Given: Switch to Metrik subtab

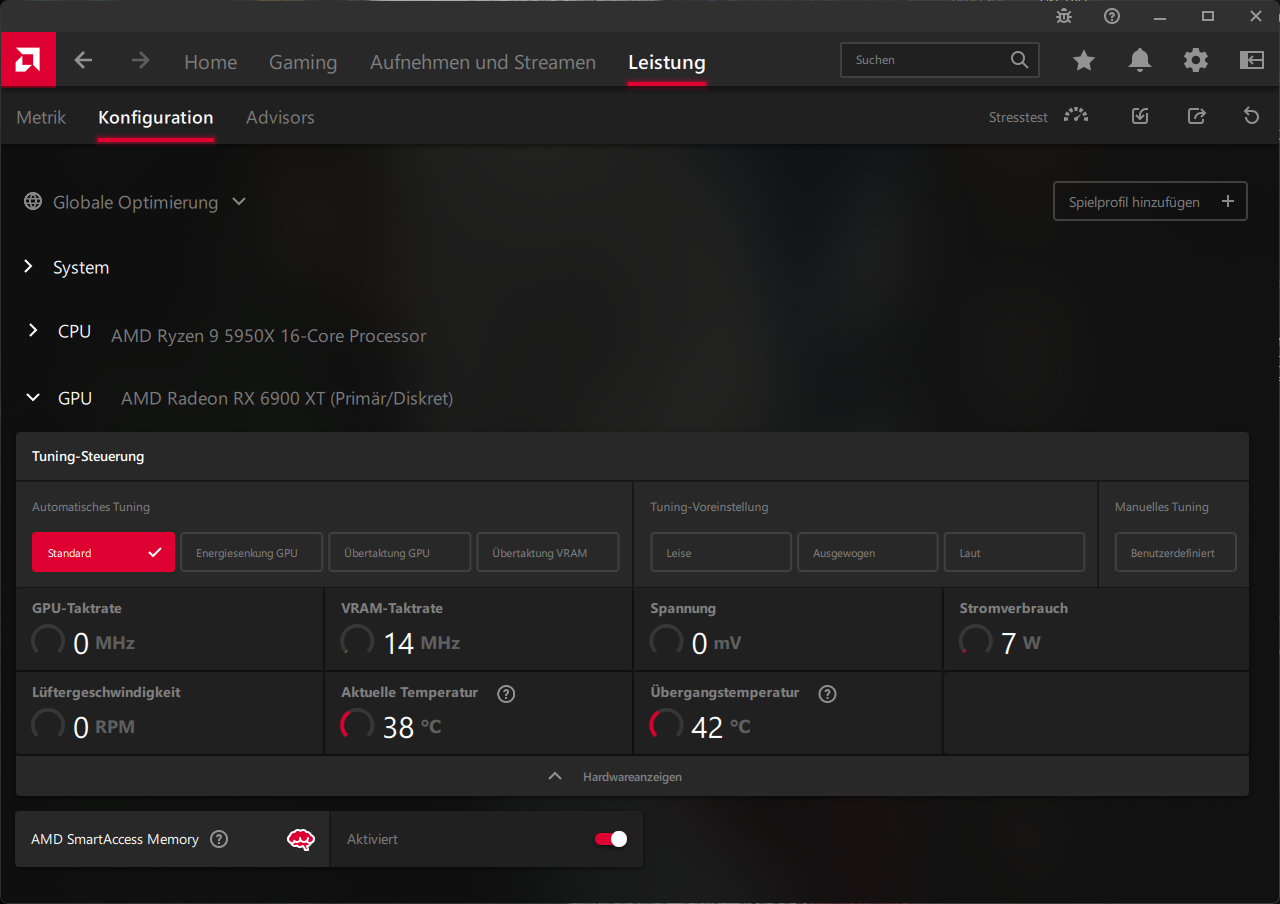Looking at the screenshot, I should click(x=41, y=117).
